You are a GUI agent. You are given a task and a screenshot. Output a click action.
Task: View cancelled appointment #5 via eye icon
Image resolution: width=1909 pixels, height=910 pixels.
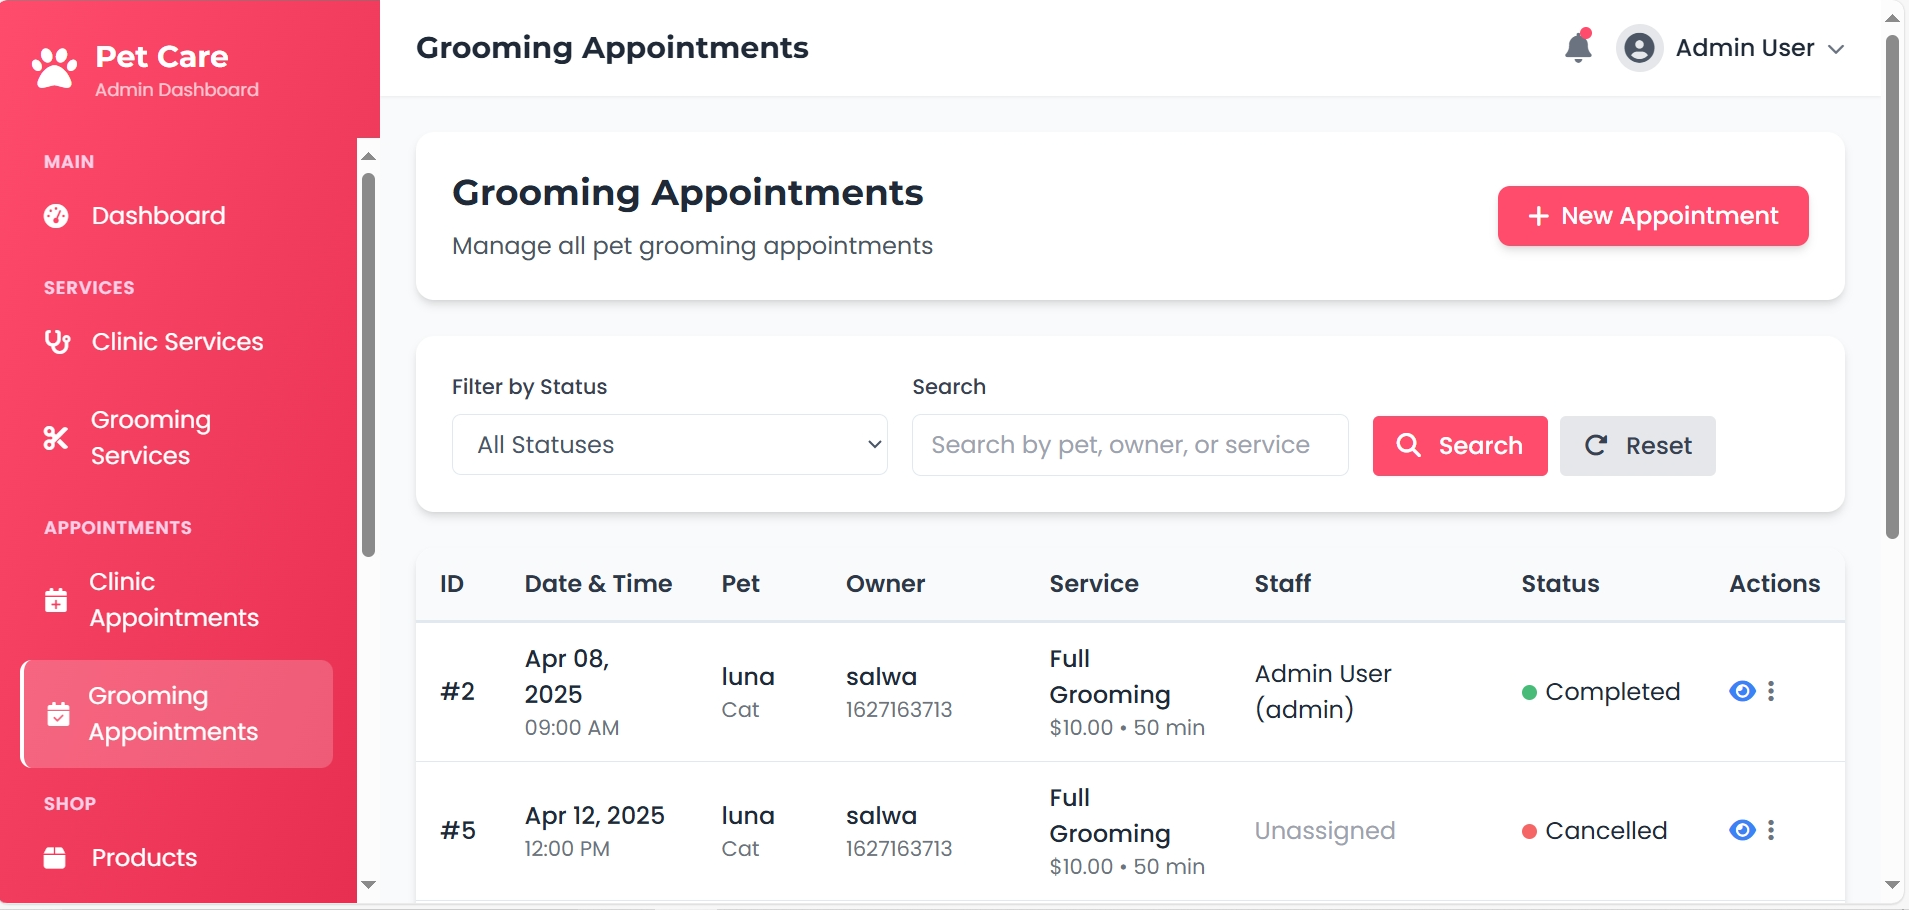point(1742,830)
